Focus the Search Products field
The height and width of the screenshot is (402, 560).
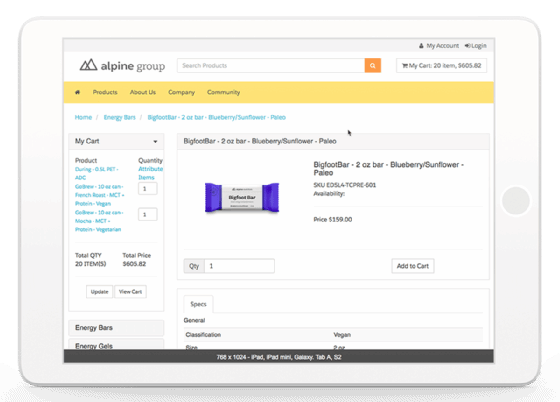271,66
